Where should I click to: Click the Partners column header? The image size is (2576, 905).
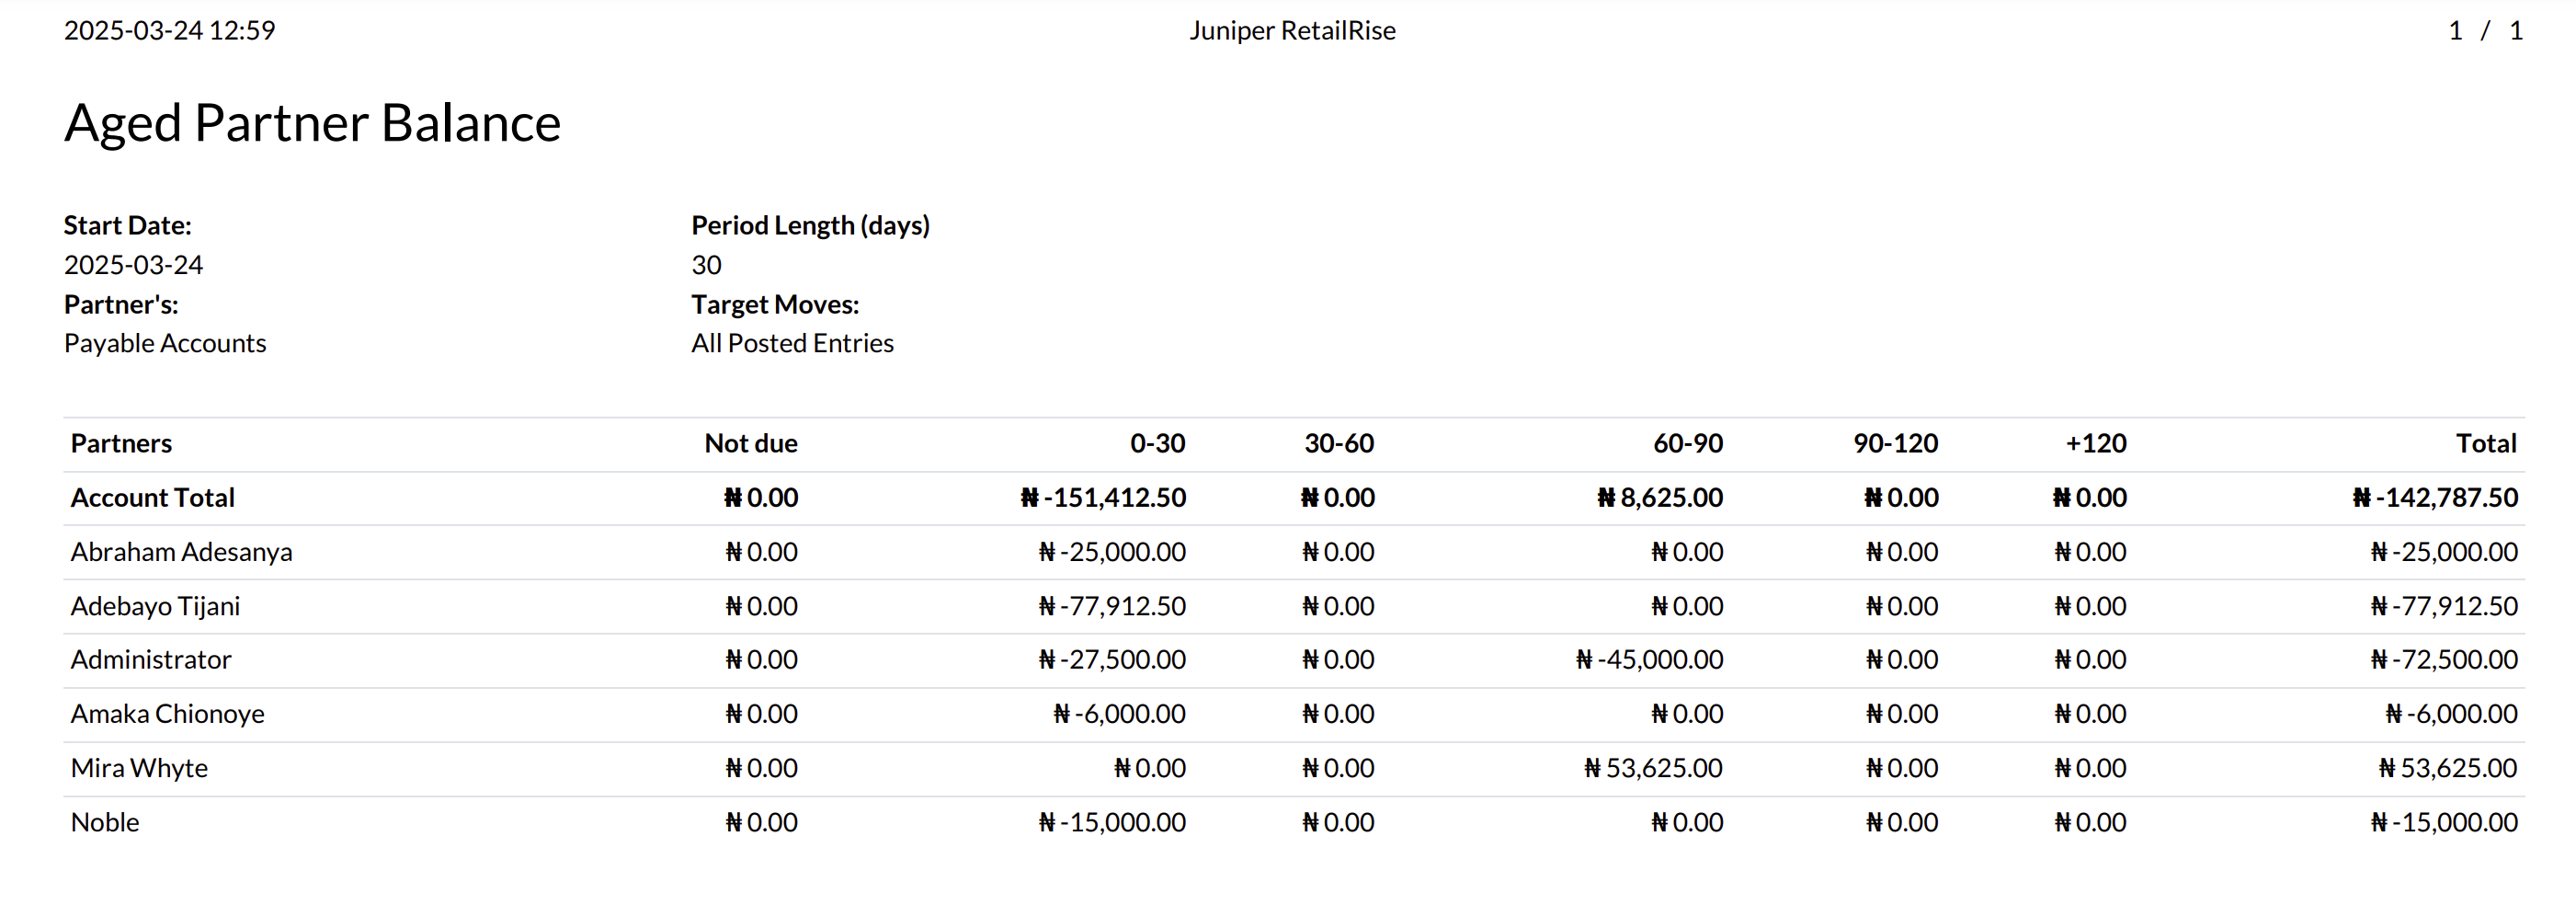tap(121, 443)
